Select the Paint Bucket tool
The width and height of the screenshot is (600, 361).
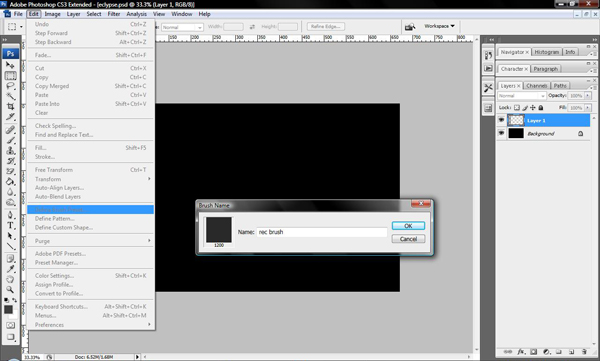(x=10, y=181)
